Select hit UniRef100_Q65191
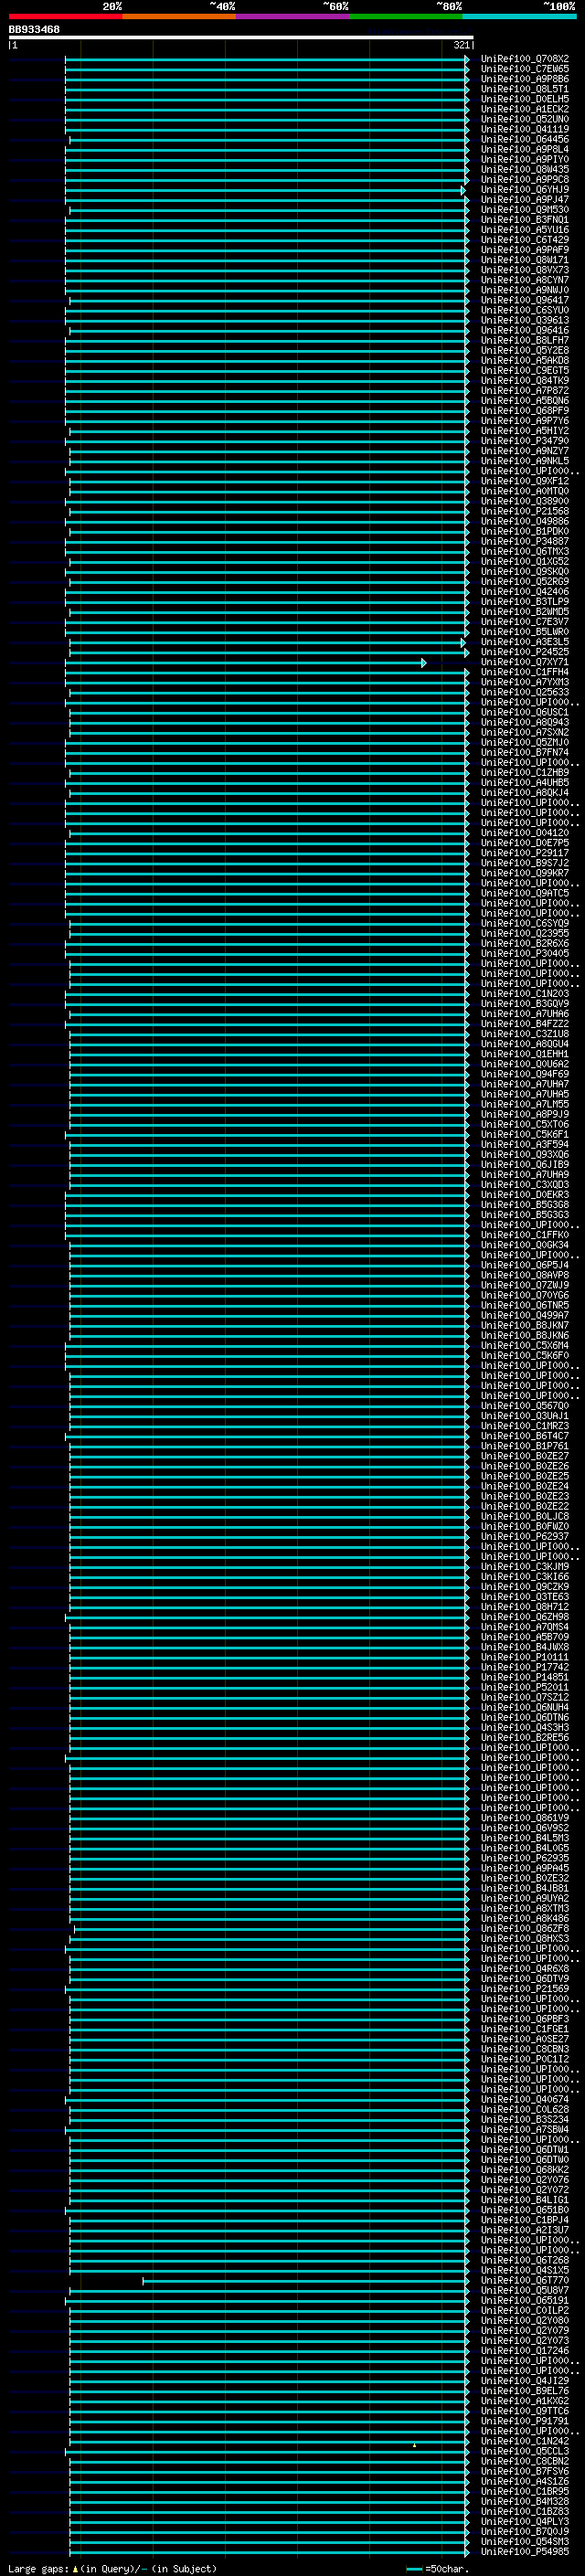Viewport: 585px width, 2576px height. [525, 2300]
